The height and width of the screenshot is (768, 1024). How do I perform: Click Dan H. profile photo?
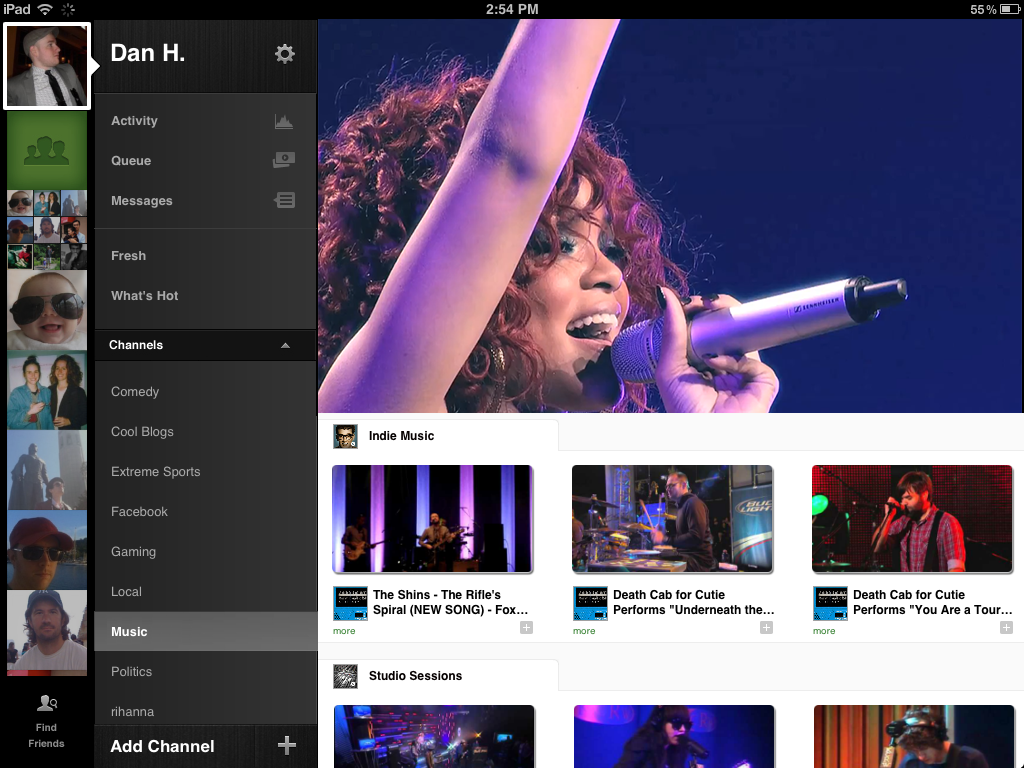(46, 66)
